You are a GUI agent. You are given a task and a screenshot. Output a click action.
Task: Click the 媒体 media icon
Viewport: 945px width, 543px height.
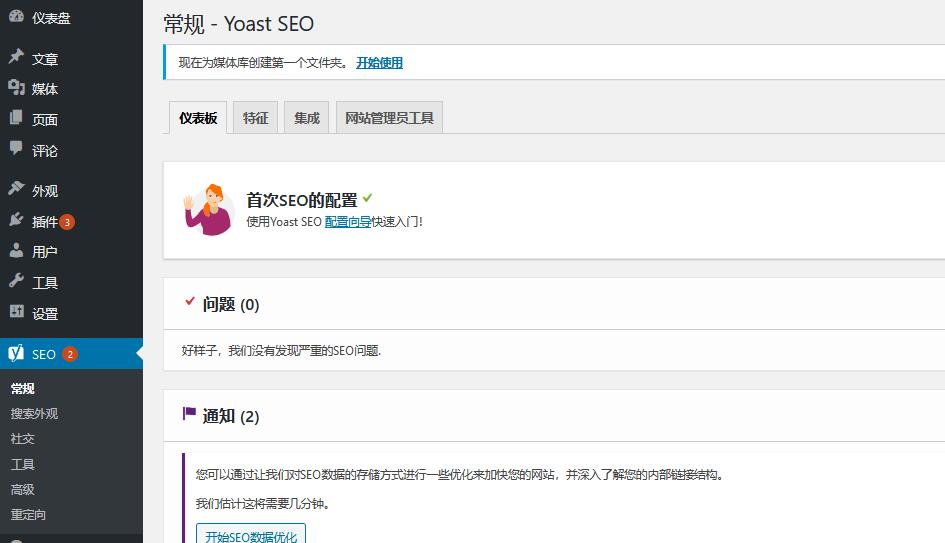16,88
